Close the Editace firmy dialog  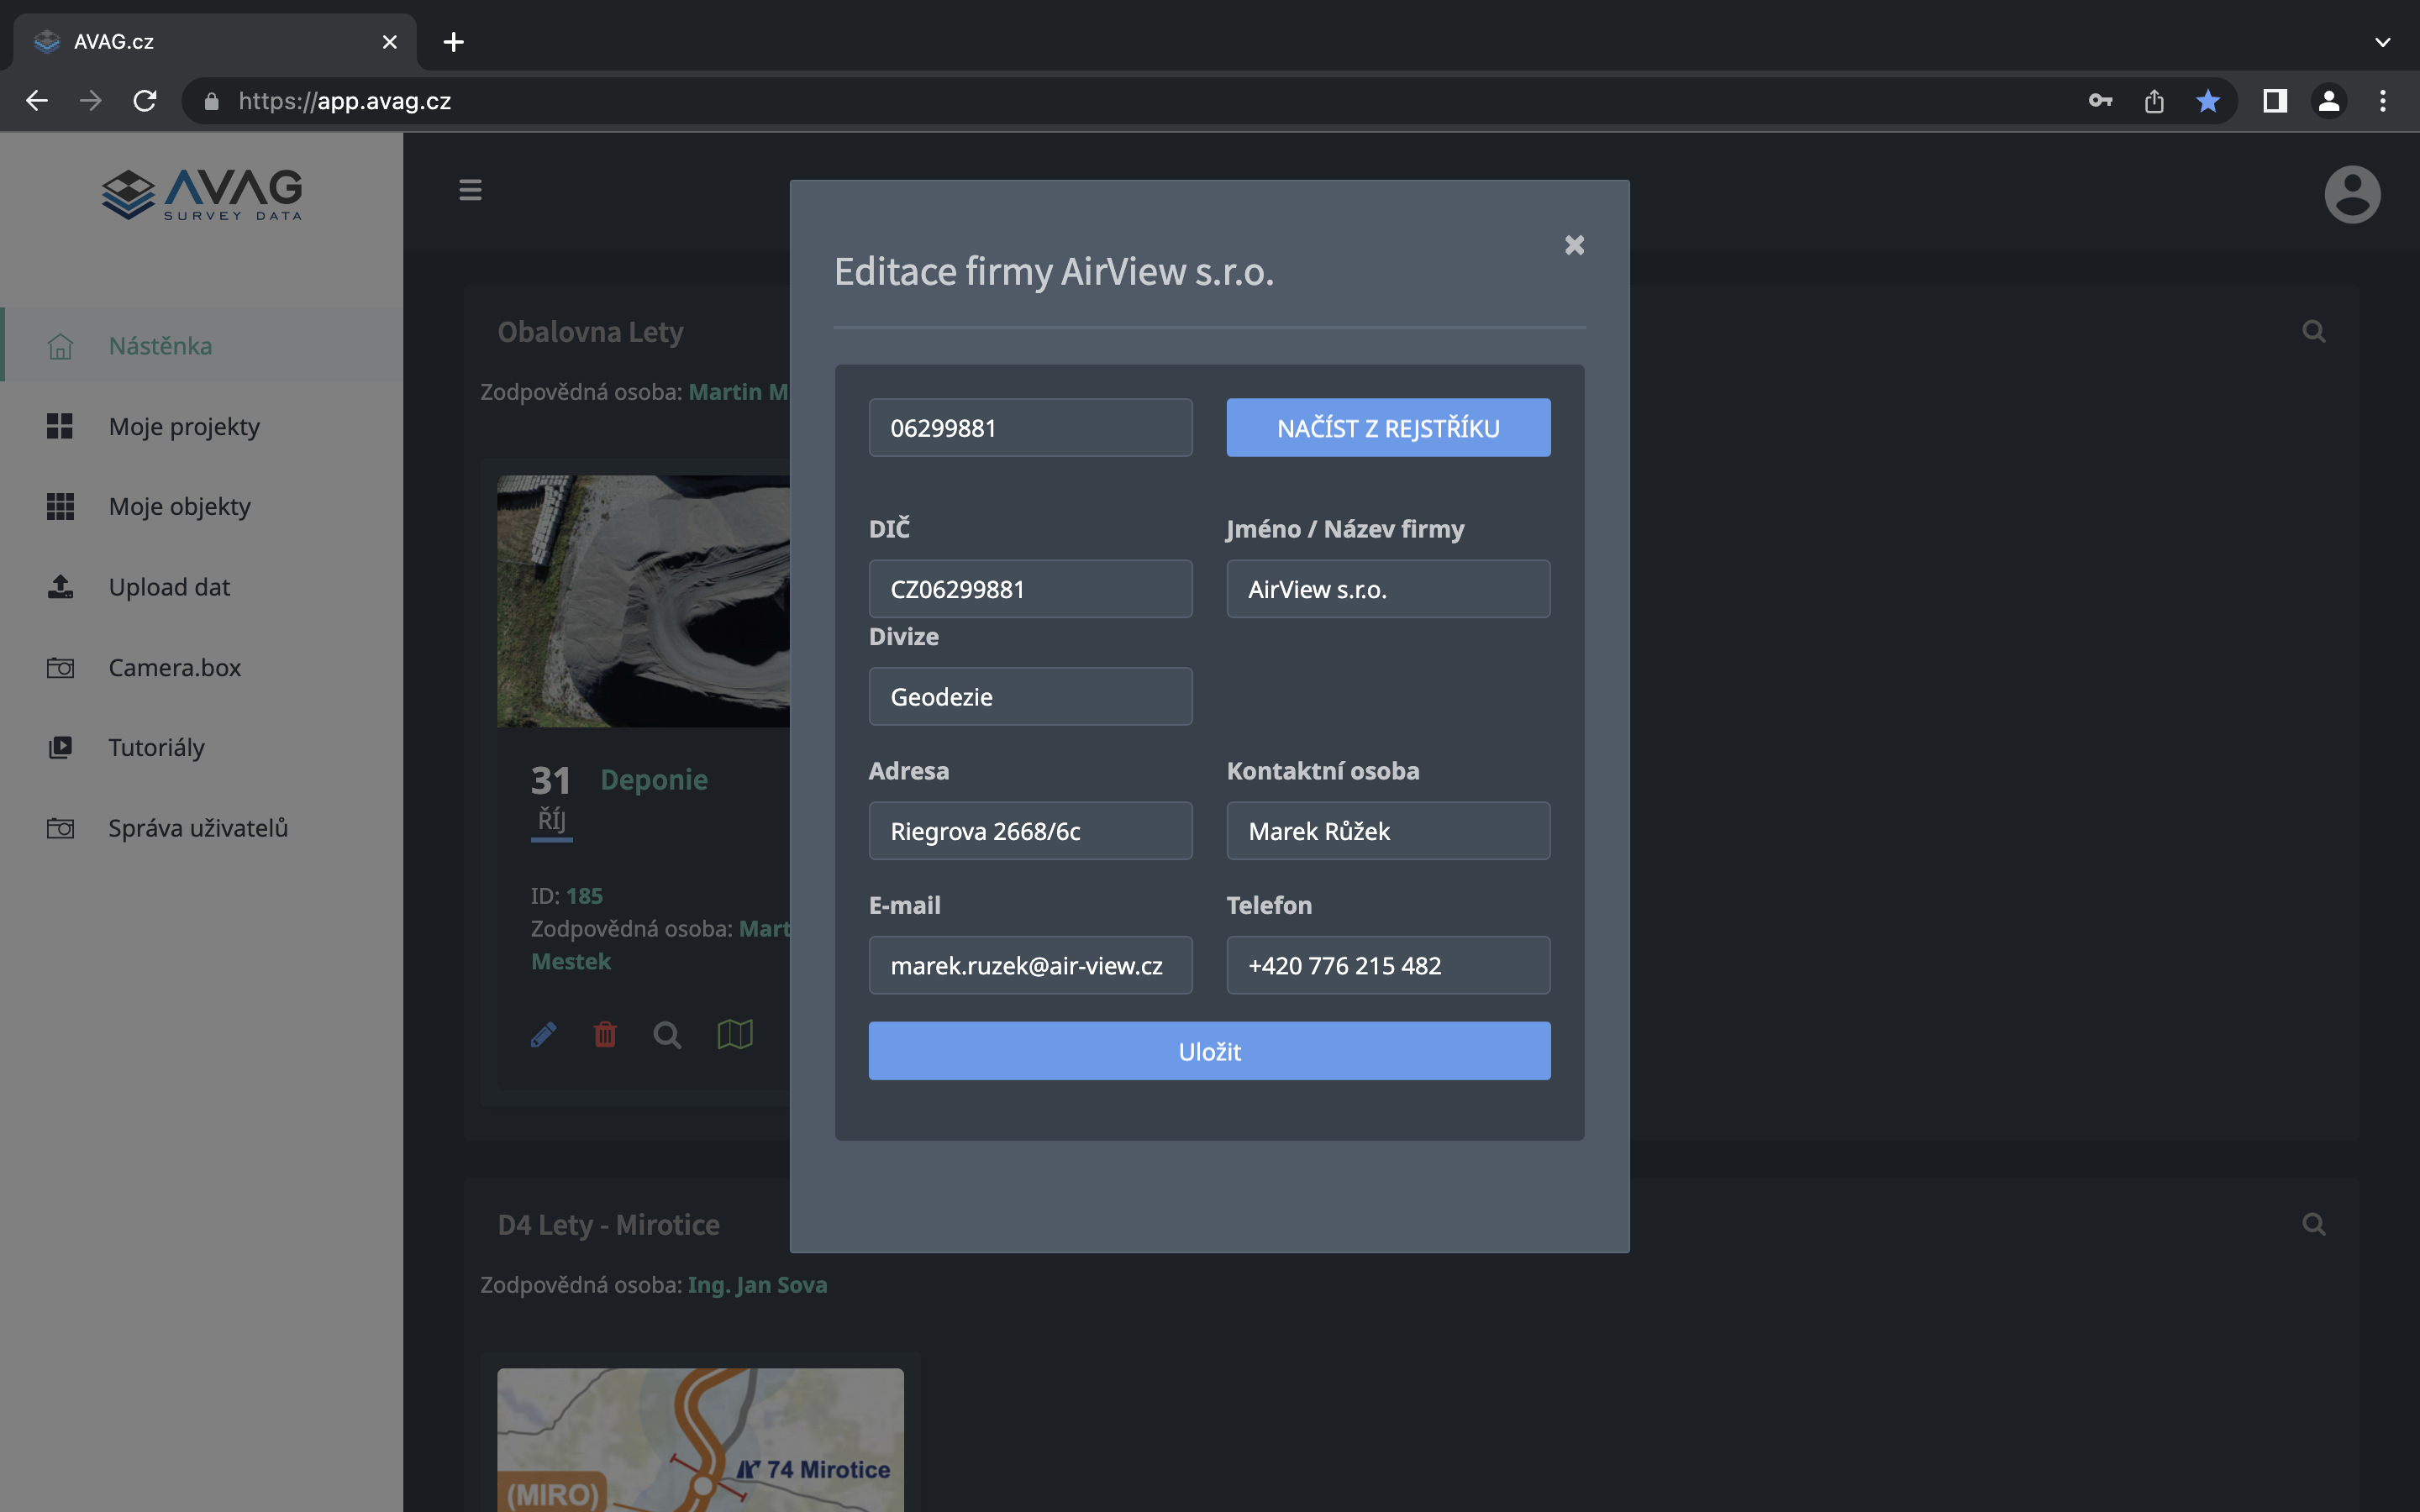(x=1574, y=245)
